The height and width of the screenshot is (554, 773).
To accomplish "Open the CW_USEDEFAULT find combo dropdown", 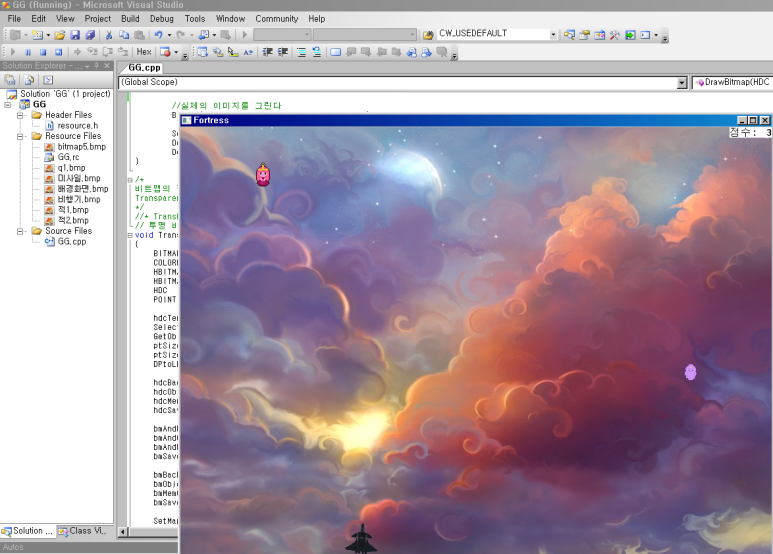I will point(553,35).
